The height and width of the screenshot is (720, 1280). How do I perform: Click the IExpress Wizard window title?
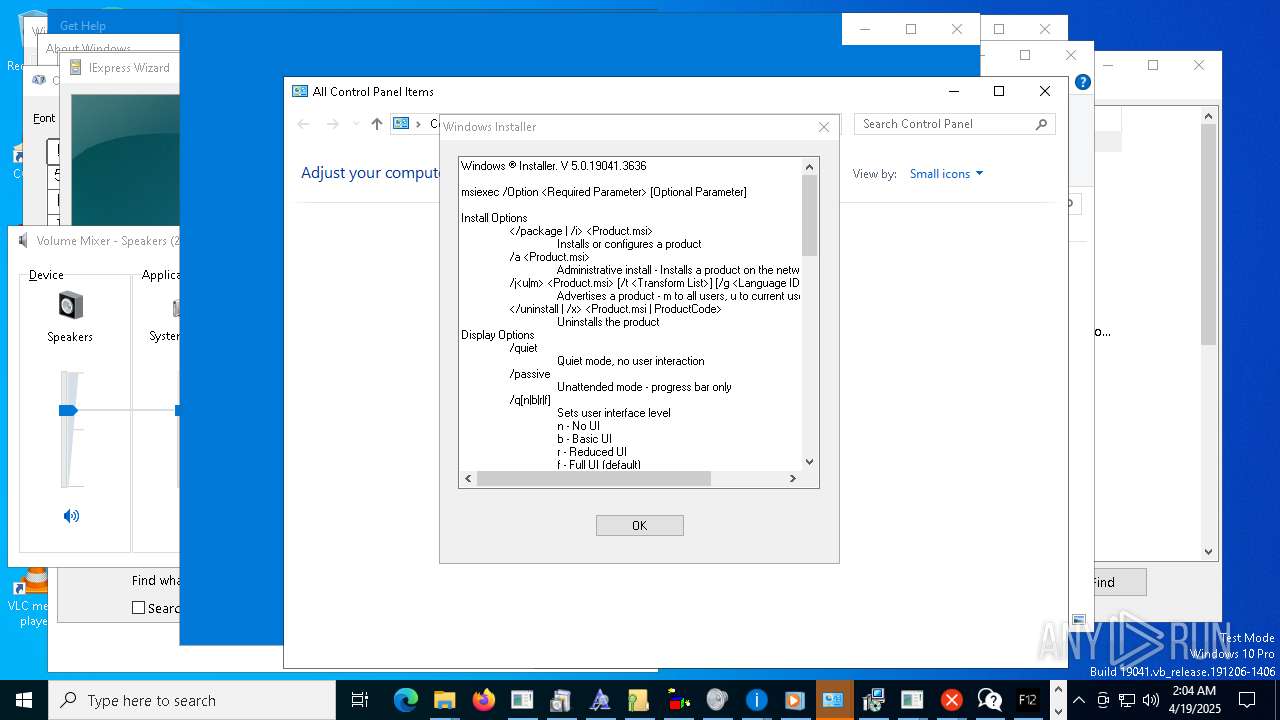coord(129,68)
